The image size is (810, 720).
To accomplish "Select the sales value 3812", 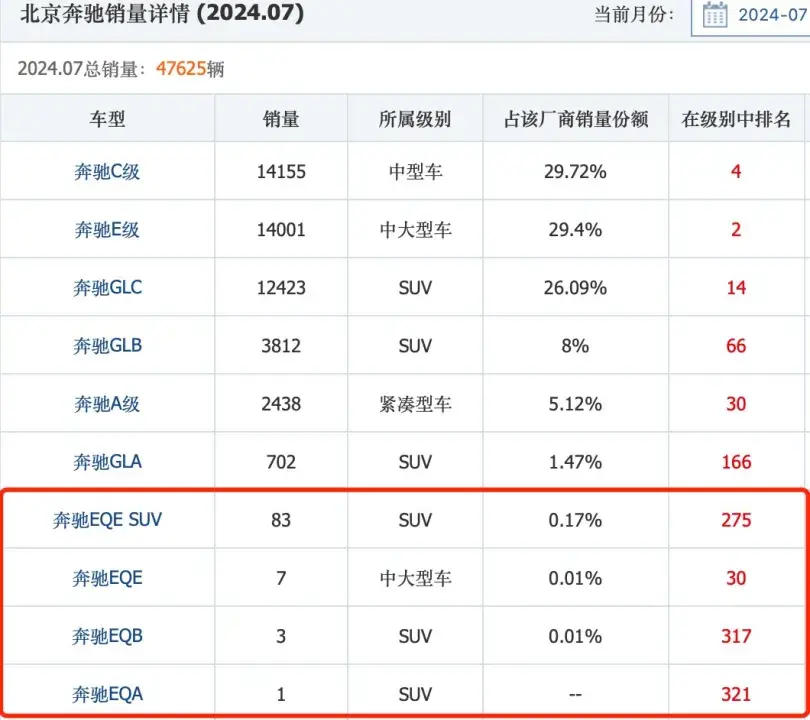I will [281, 346].
